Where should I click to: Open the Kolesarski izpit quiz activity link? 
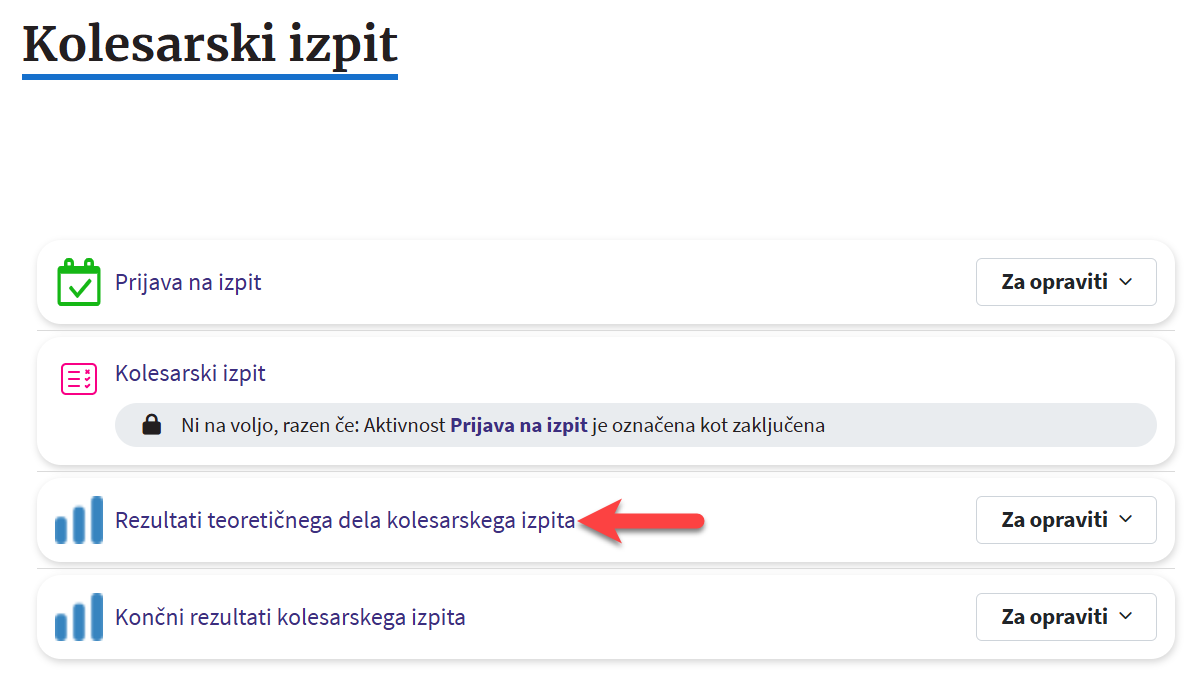click(190, 374)
